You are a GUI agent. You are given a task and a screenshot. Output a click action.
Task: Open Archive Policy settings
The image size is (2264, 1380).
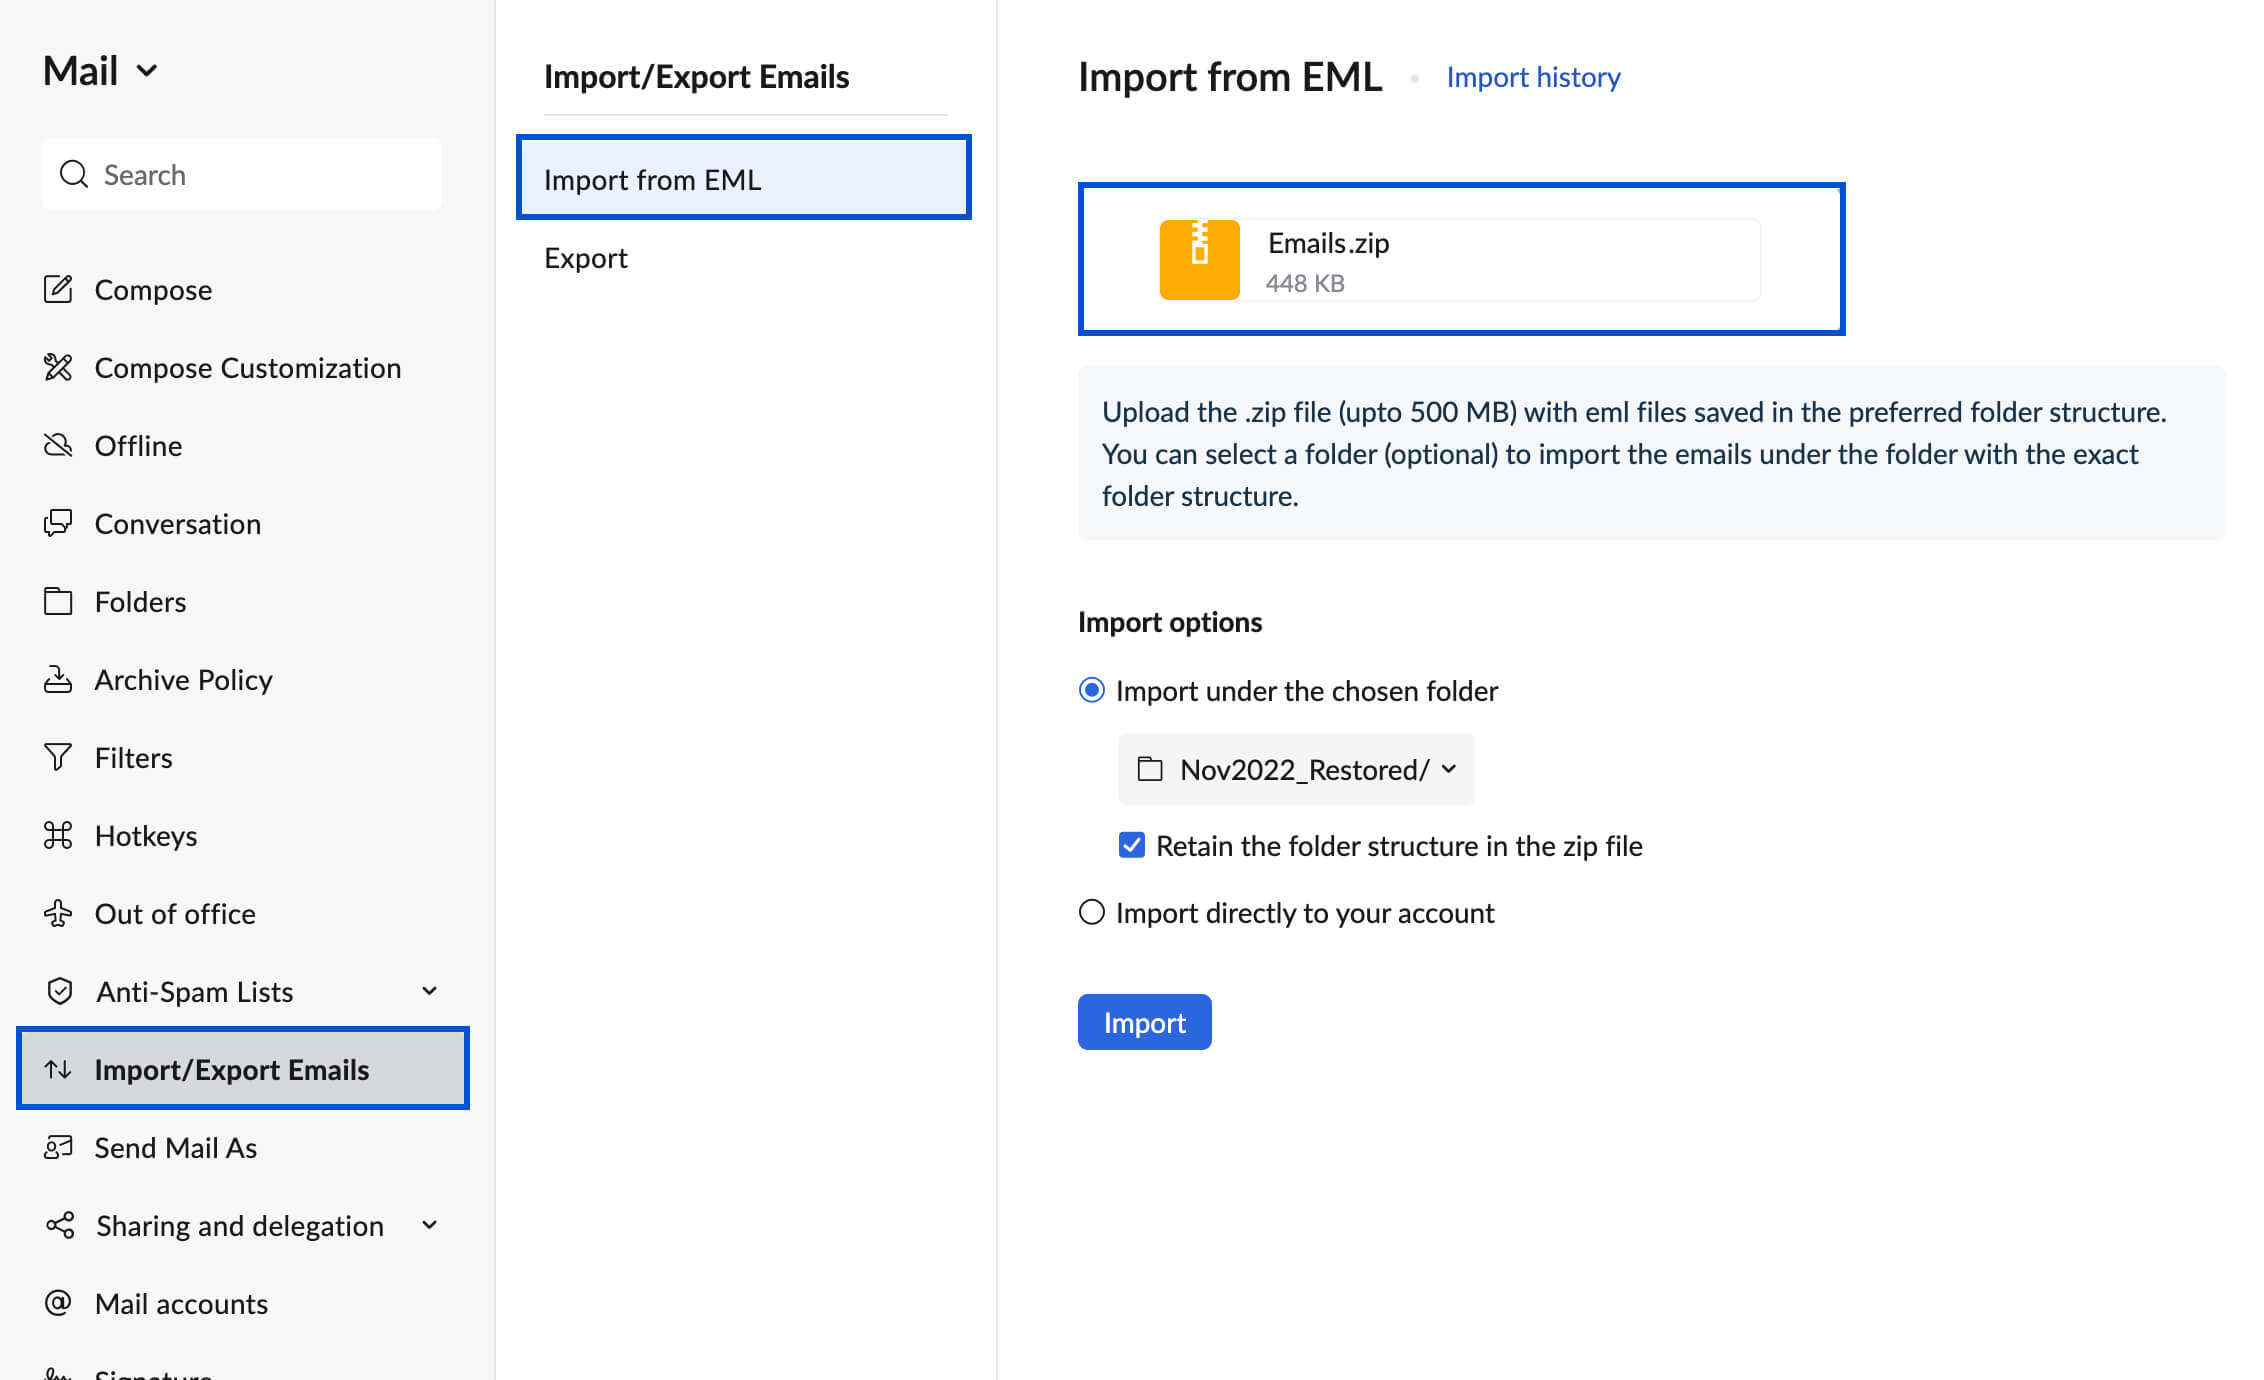click(x=183, y=678)
